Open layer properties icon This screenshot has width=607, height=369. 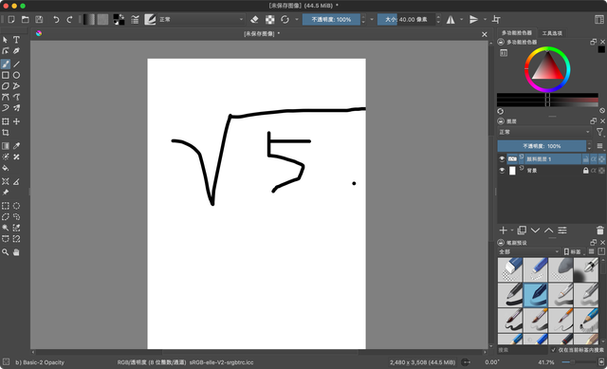click(x=562, y=230)
